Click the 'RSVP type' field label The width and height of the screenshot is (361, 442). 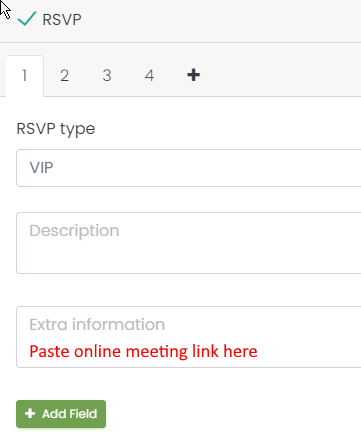click(56, 129)
